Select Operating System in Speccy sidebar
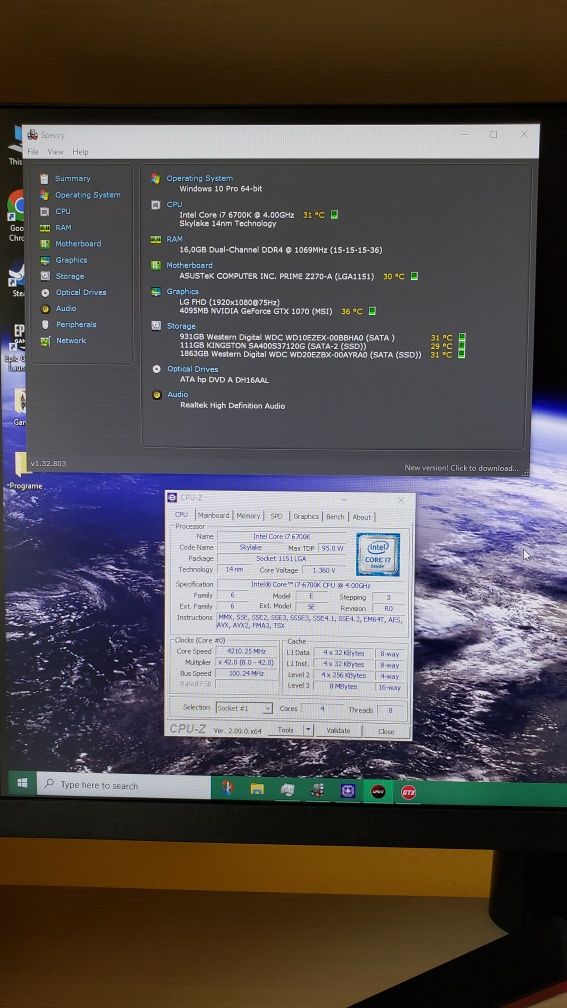 pos(87,195)
